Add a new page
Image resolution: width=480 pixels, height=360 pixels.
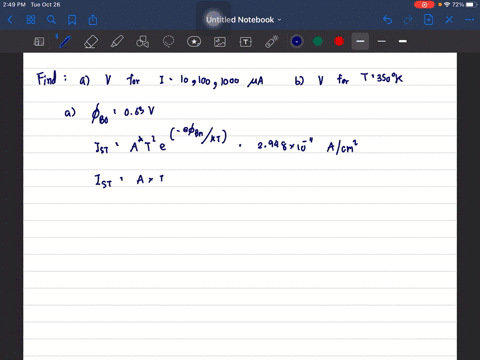point(428,20)
